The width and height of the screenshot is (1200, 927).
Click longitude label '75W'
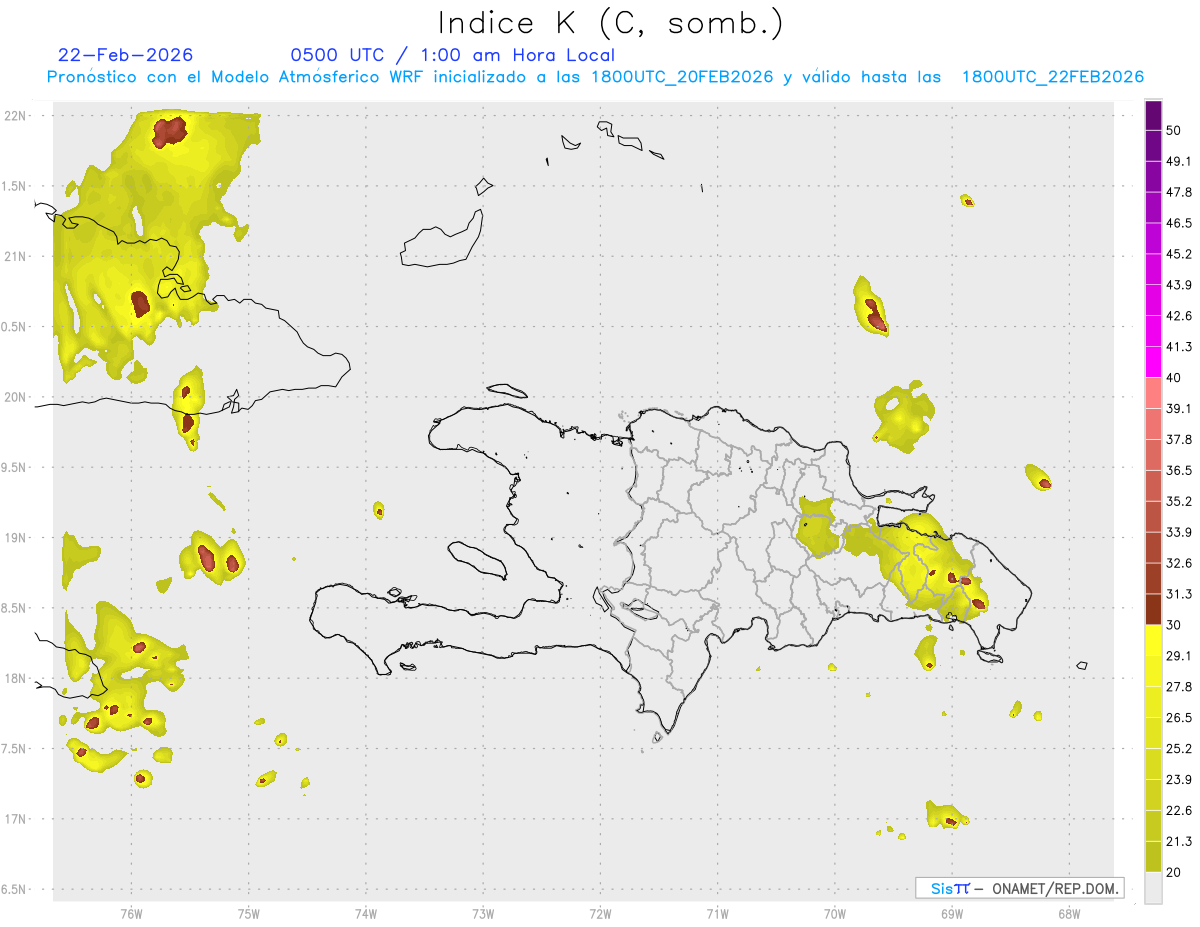tap(249, 914)
